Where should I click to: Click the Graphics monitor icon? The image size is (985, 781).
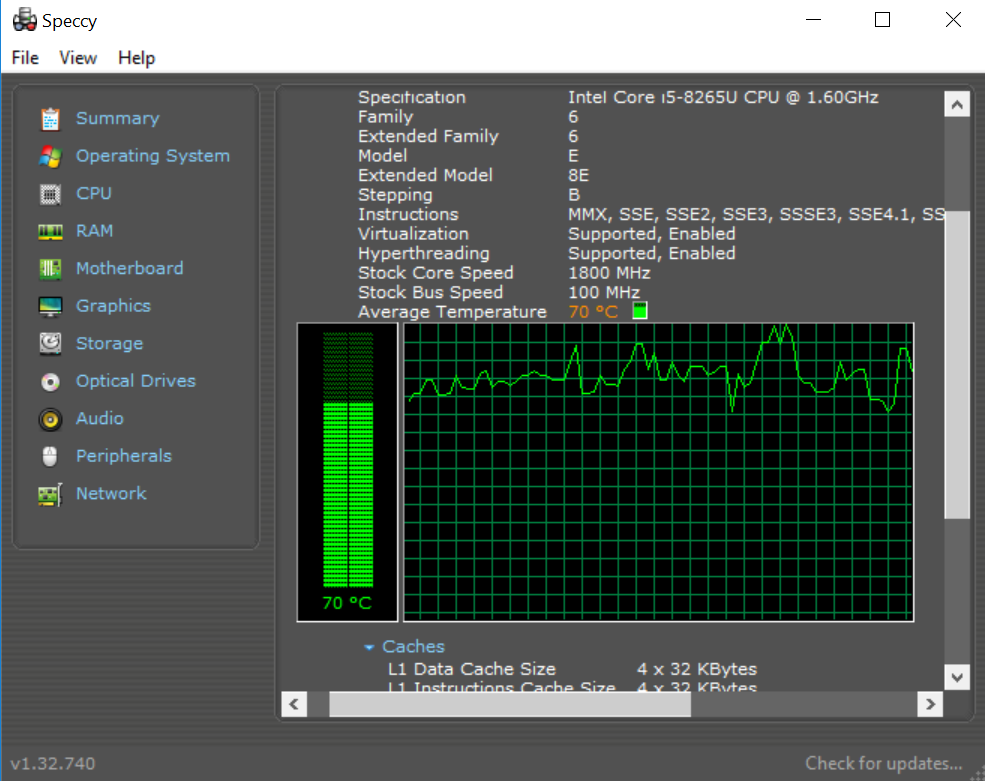pos(50,307)
